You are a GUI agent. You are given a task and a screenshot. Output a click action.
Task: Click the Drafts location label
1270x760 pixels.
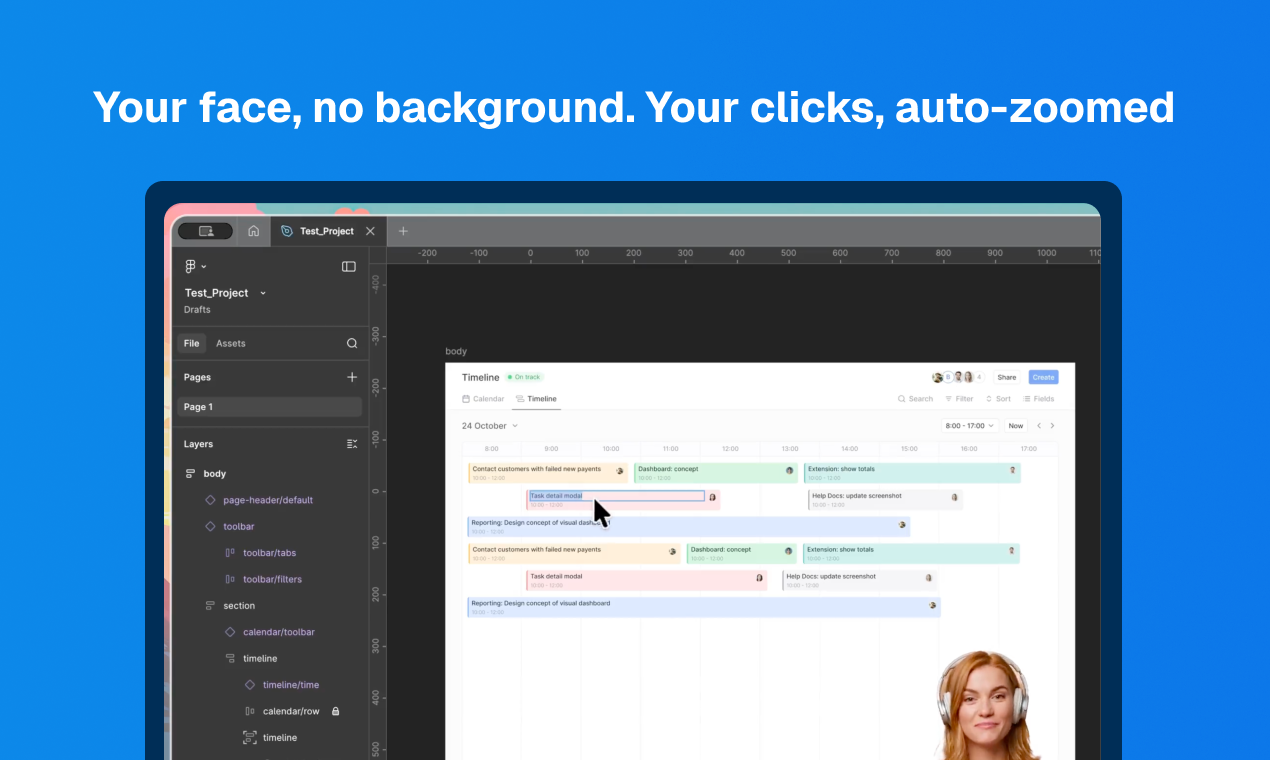tap(197, 310)
